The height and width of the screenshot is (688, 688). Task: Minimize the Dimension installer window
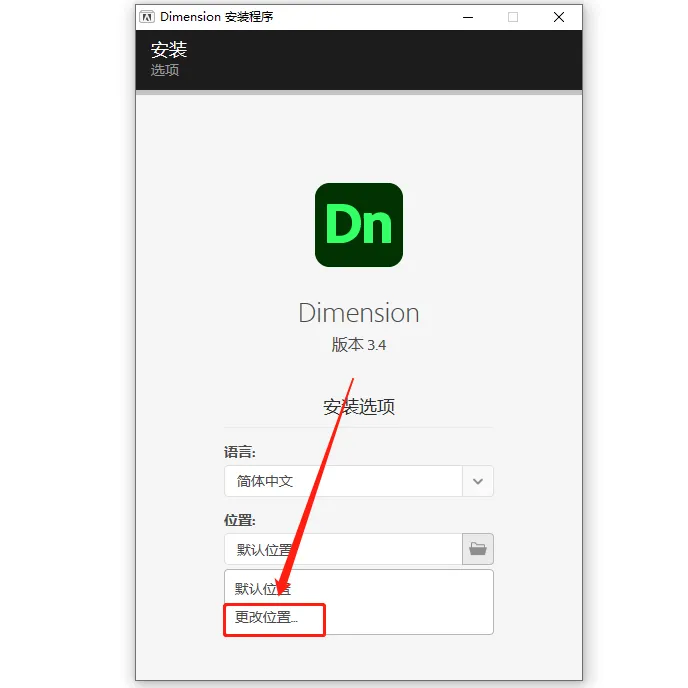click(x=468, y=17)
